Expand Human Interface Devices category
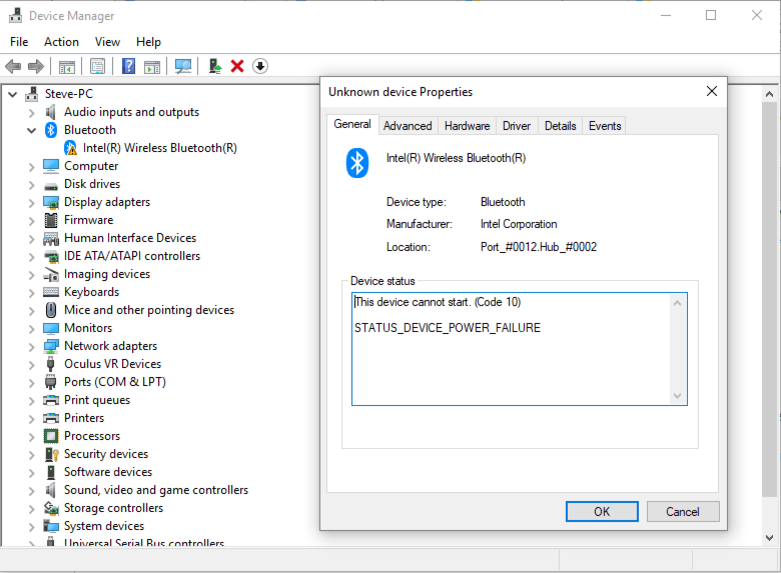This screenshot has height=573, width=781. tap(32, 239)
